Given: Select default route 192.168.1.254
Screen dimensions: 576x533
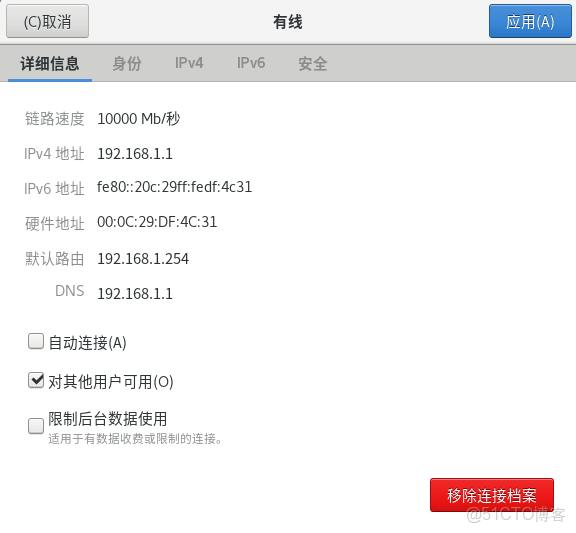Looking at the screenshot, I should coord(143,259).
